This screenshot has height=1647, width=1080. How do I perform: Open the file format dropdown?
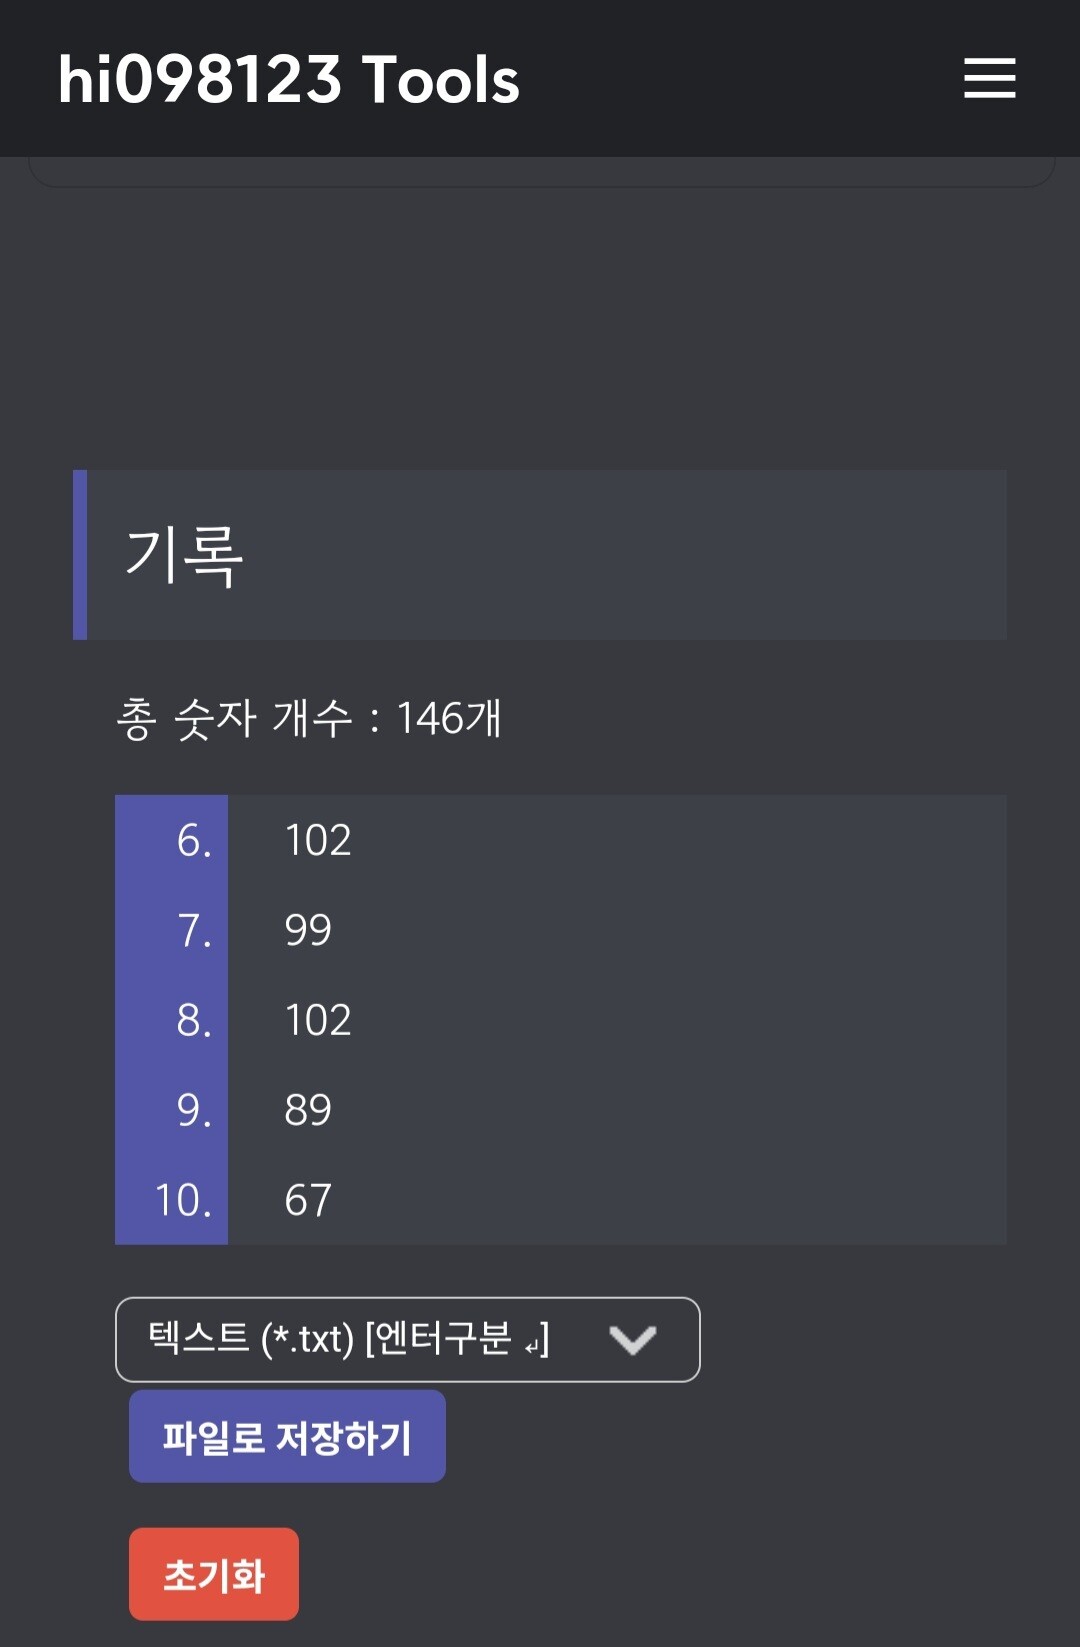(x=407, y=1339)
